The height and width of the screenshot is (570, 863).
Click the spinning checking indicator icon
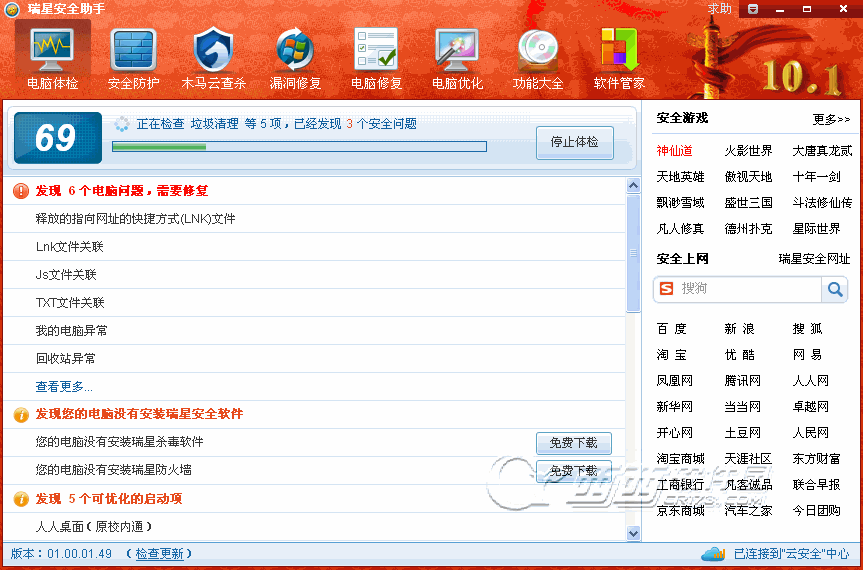(122, 124)
